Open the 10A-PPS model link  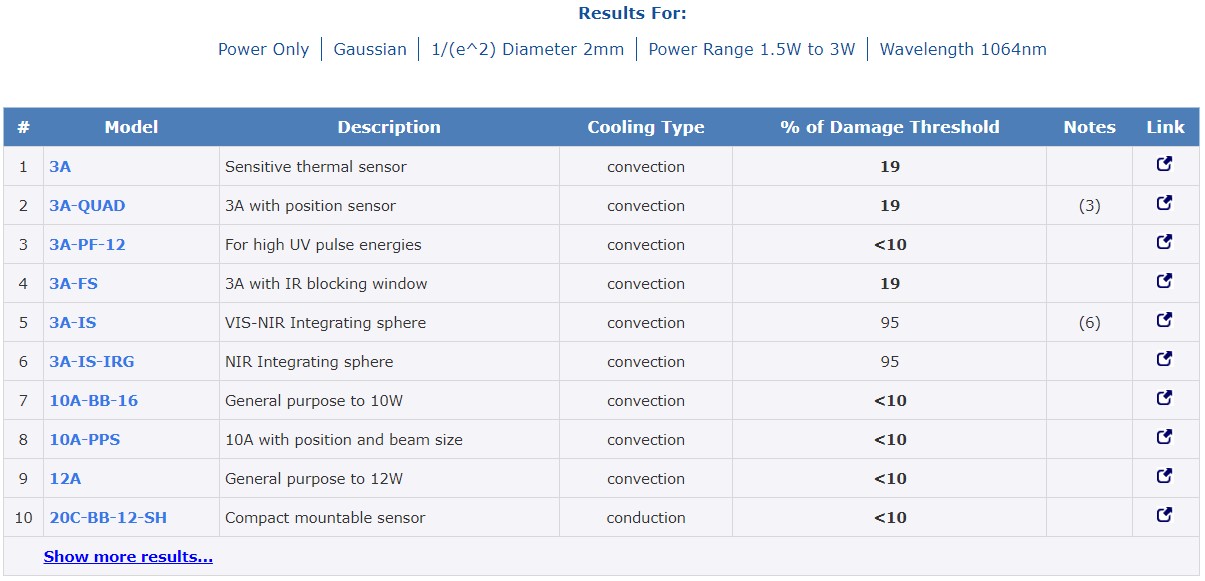[85, 440]
